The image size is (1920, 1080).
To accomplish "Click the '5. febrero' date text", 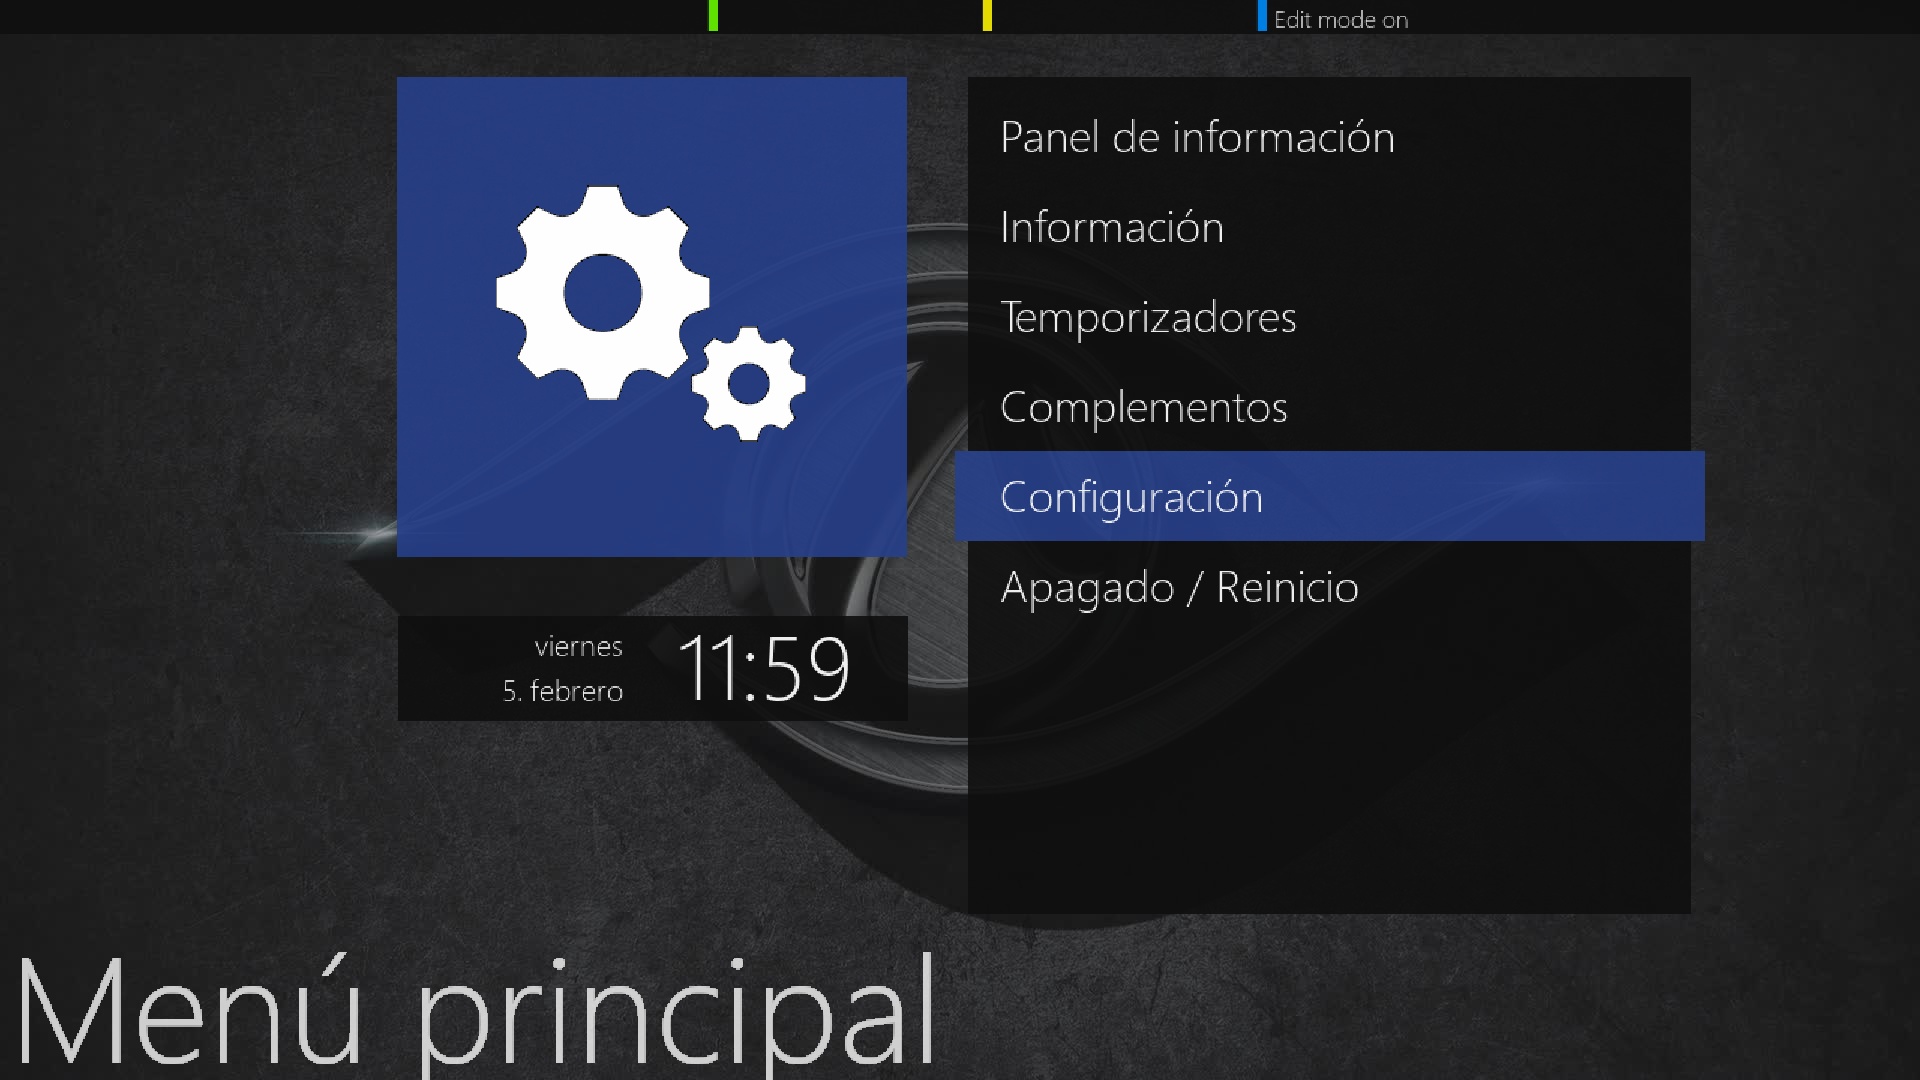I will [562, 691].
